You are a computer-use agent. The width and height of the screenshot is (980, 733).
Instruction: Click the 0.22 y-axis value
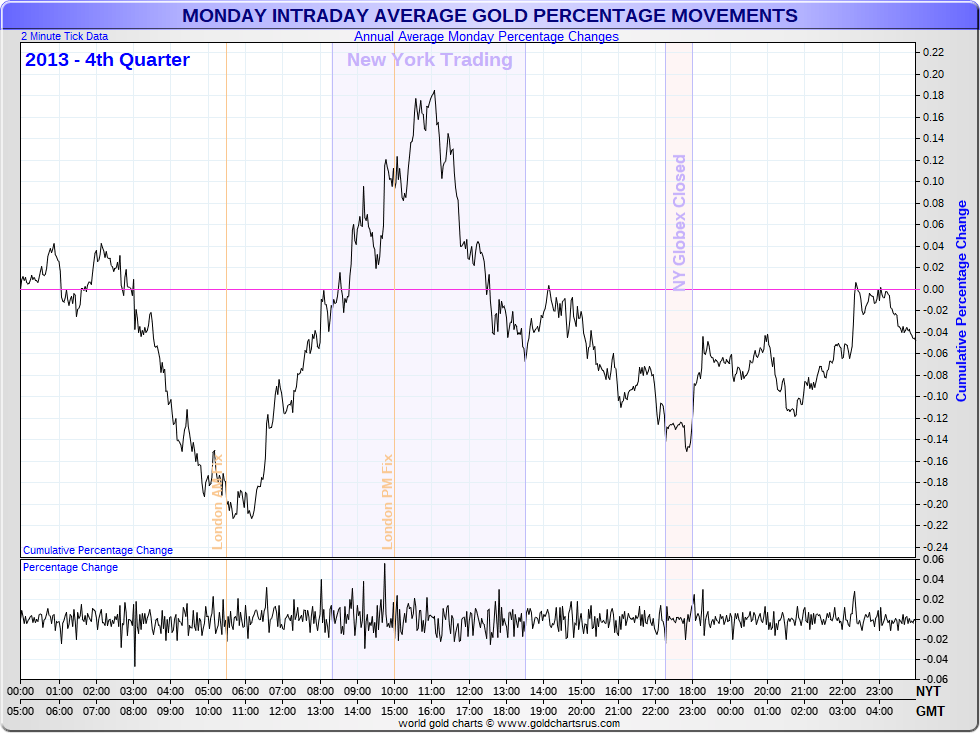[934, 52]
